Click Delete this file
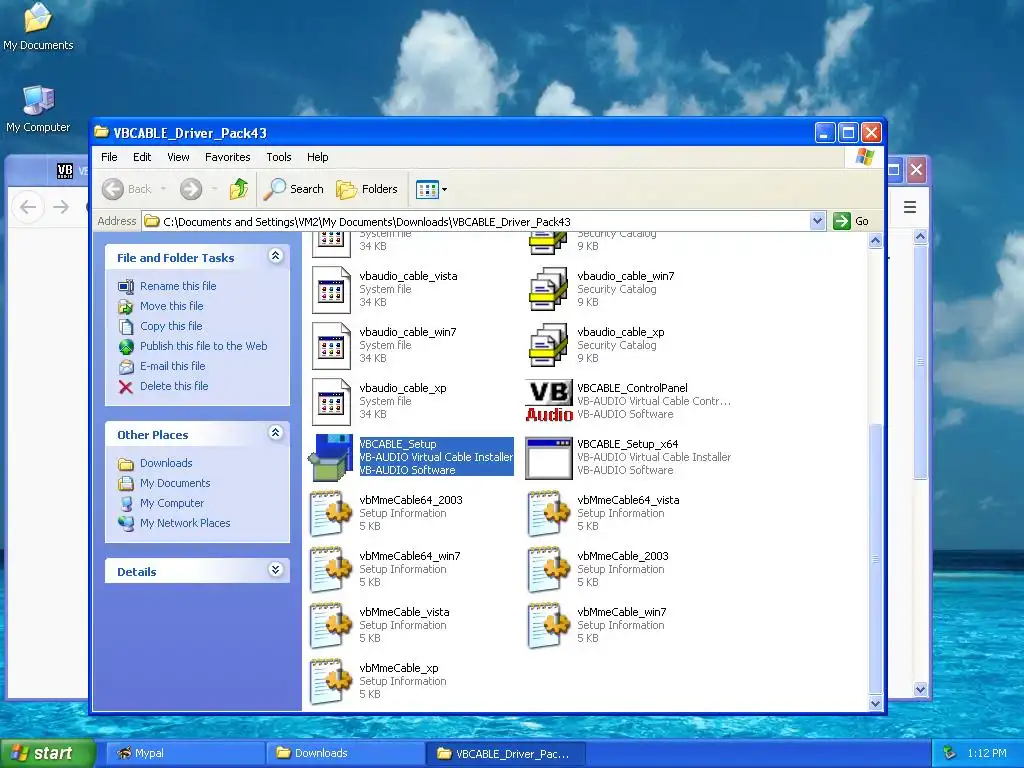 (174, 386)
